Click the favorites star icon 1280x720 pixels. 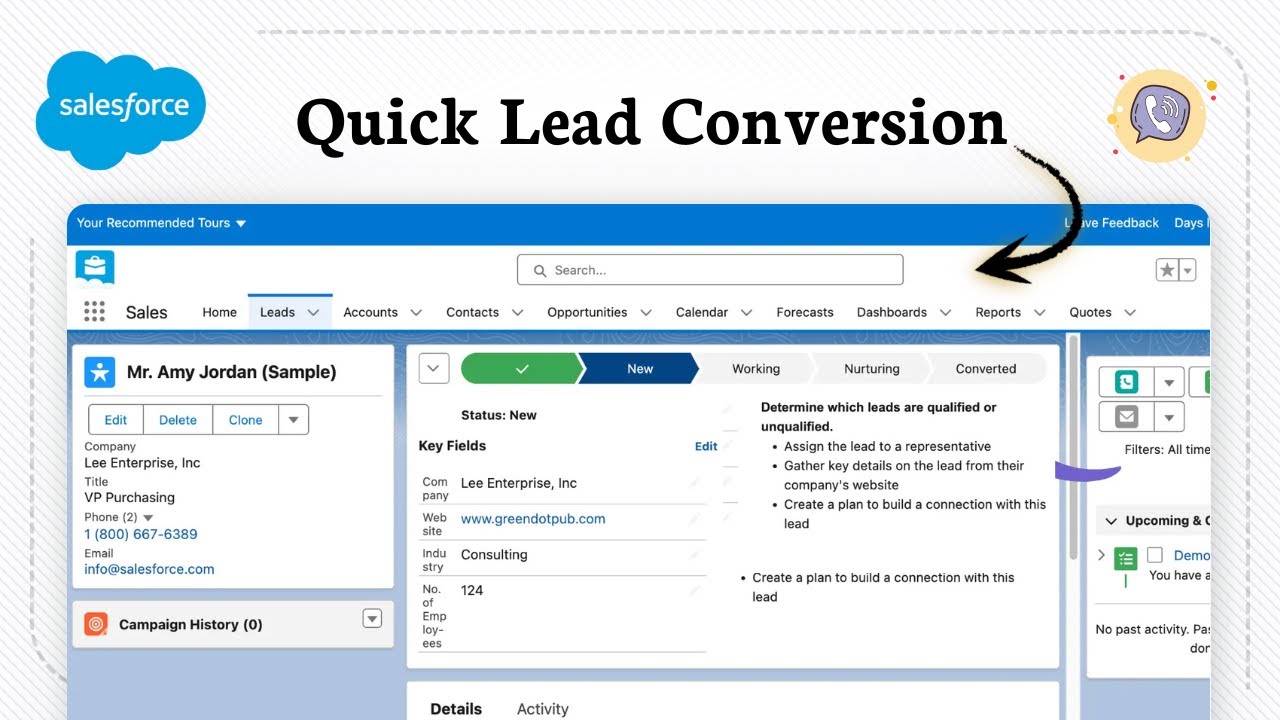[1167, 270]
